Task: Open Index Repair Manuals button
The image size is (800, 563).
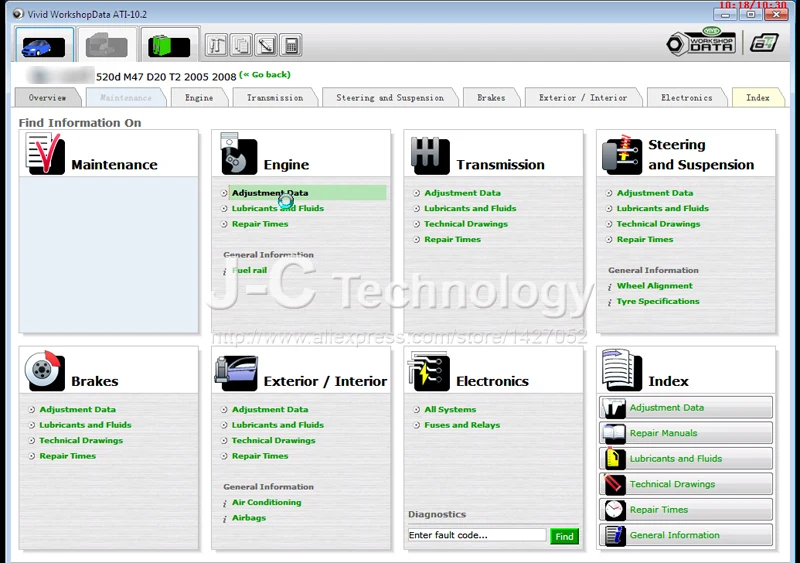Action: point(686,433)
